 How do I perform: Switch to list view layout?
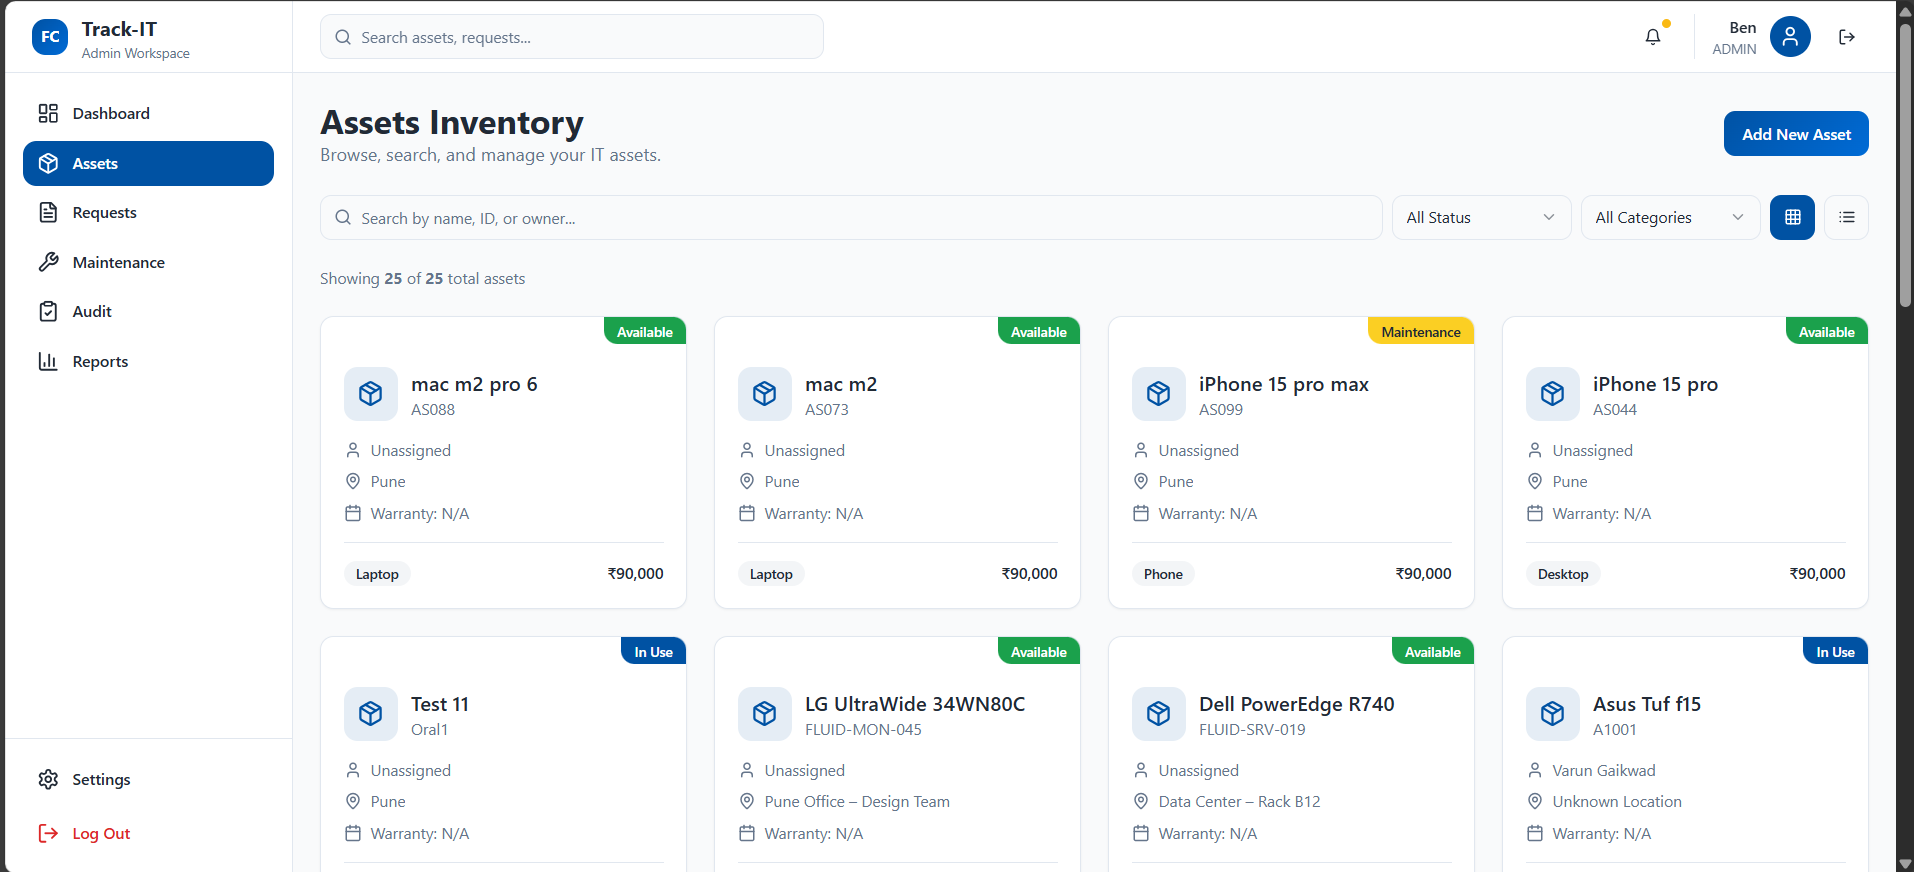[x=1846, y=217]
